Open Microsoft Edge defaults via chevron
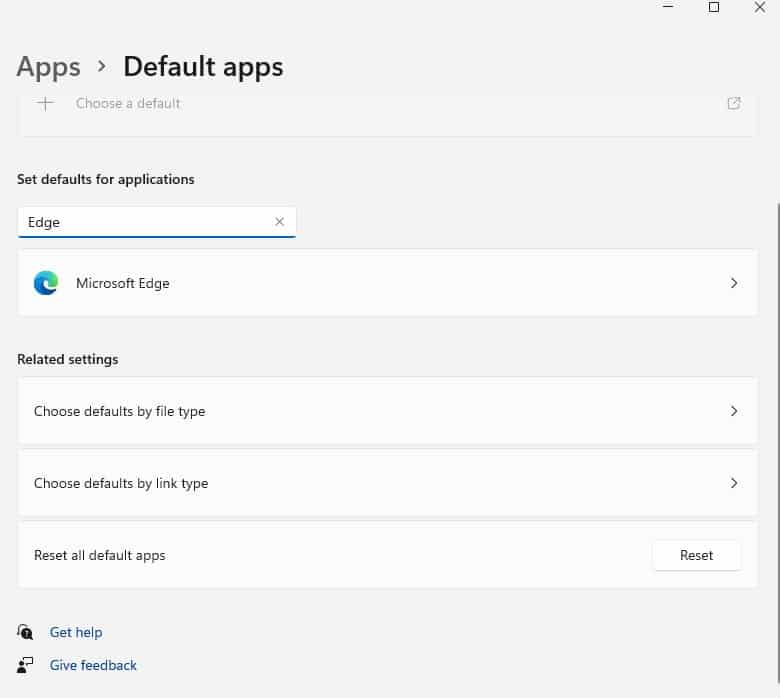Image resolution: width=780 pixels, height=698 pixels. coord(734,283)
